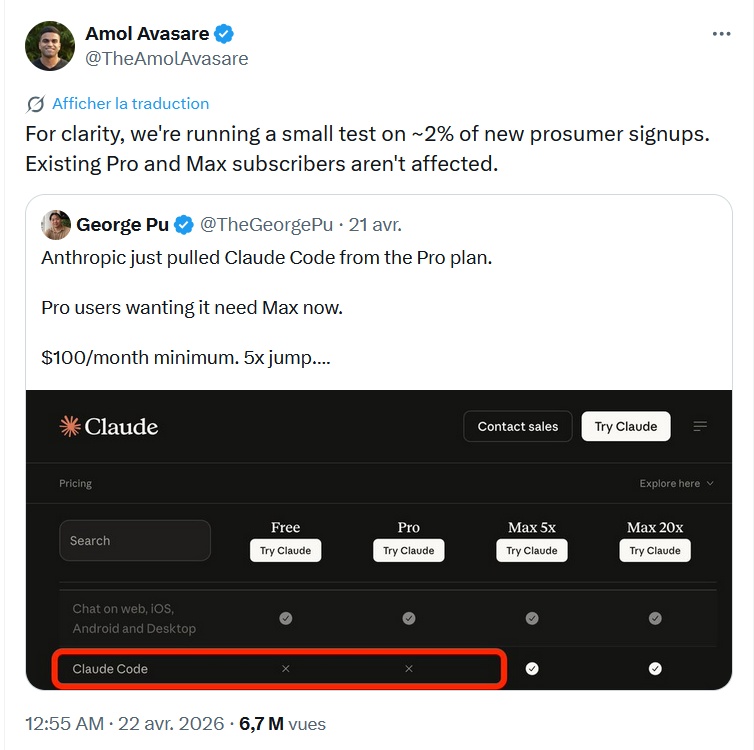Expand the Explore here dropdown
The image size is (754, 750).
coord(677,484)
